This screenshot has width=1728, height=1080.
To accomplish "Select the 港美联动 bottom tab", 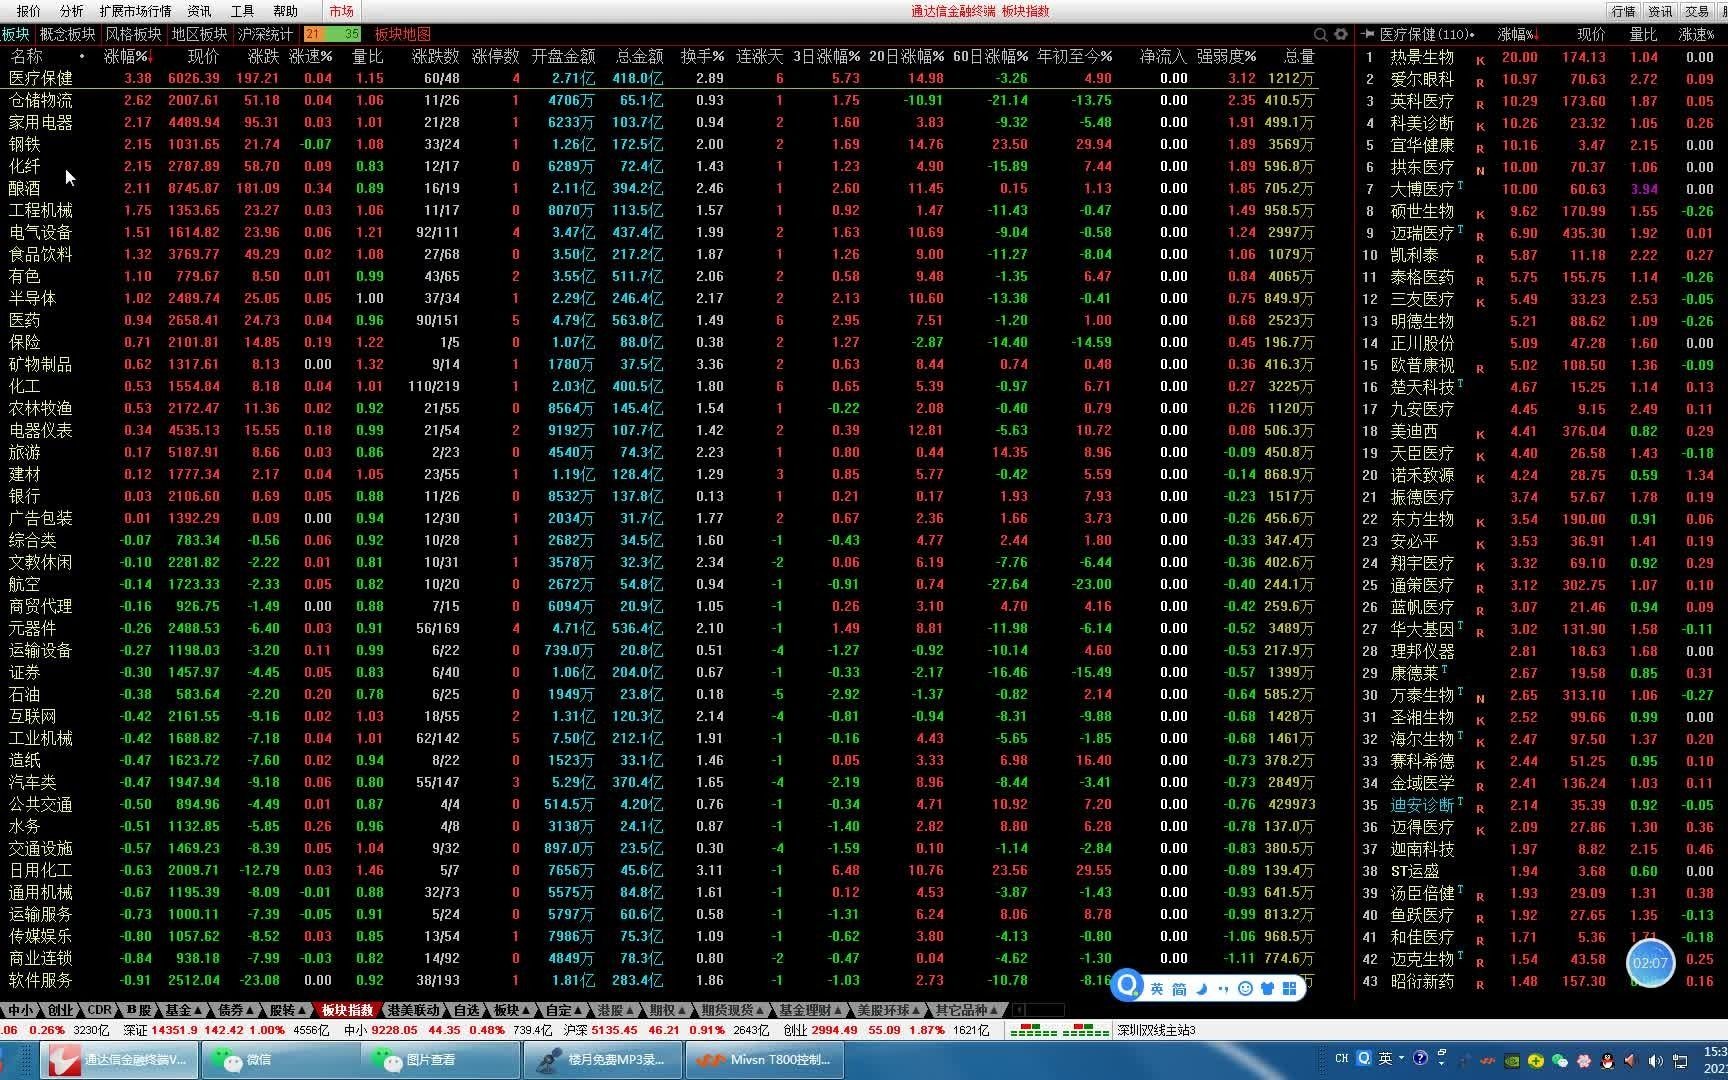I will click(414, 1010).
